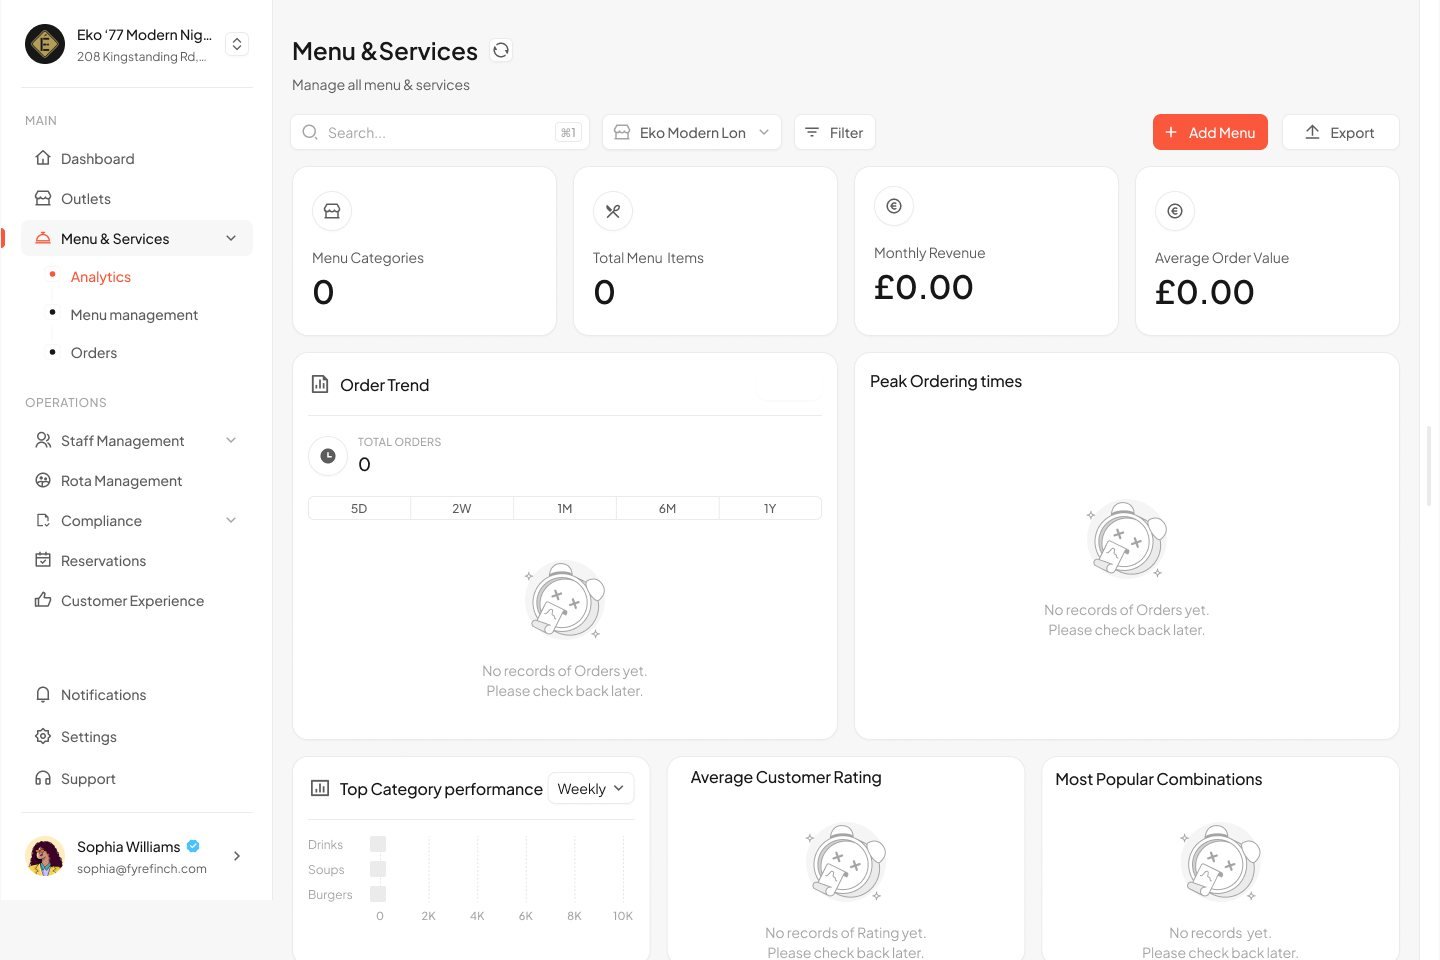
Task: Click the Export button
Action: 1341,132
